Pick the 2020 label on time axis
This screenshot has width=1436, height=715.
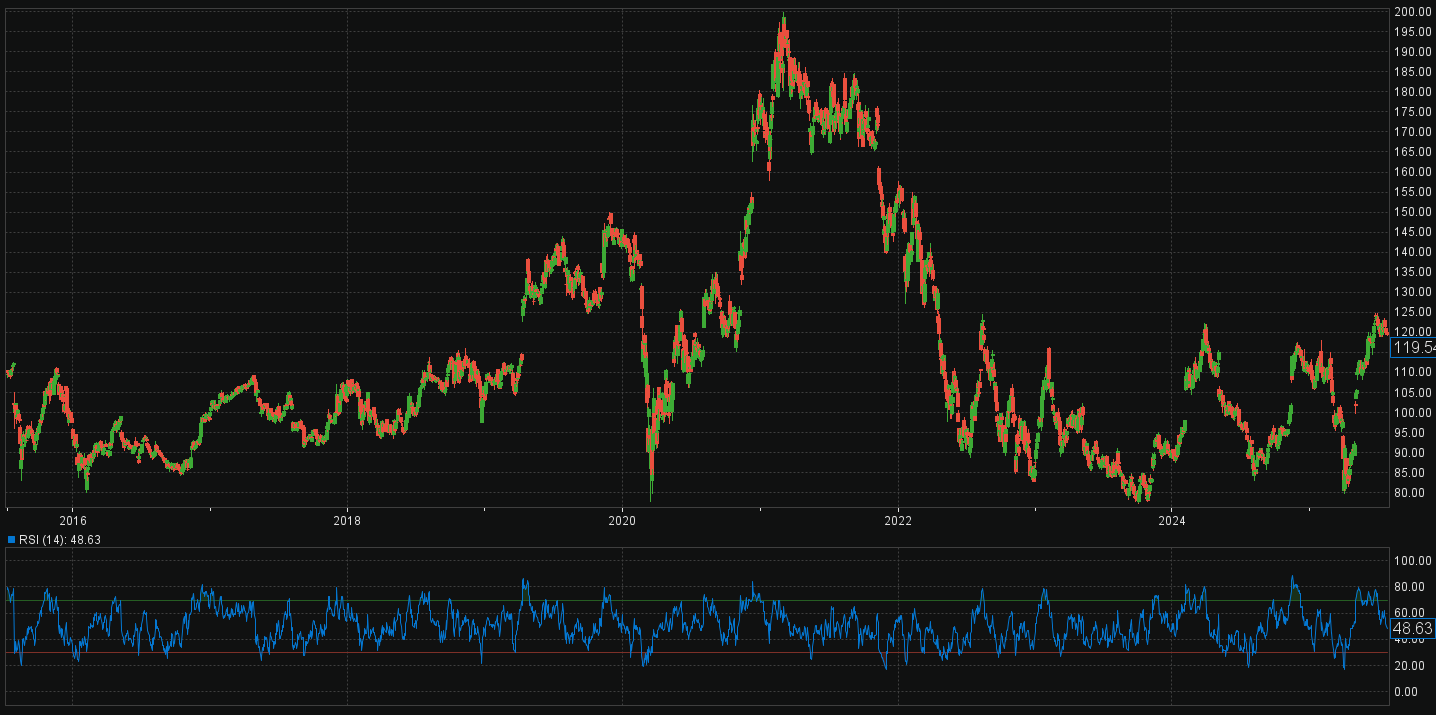click(622, 520)
